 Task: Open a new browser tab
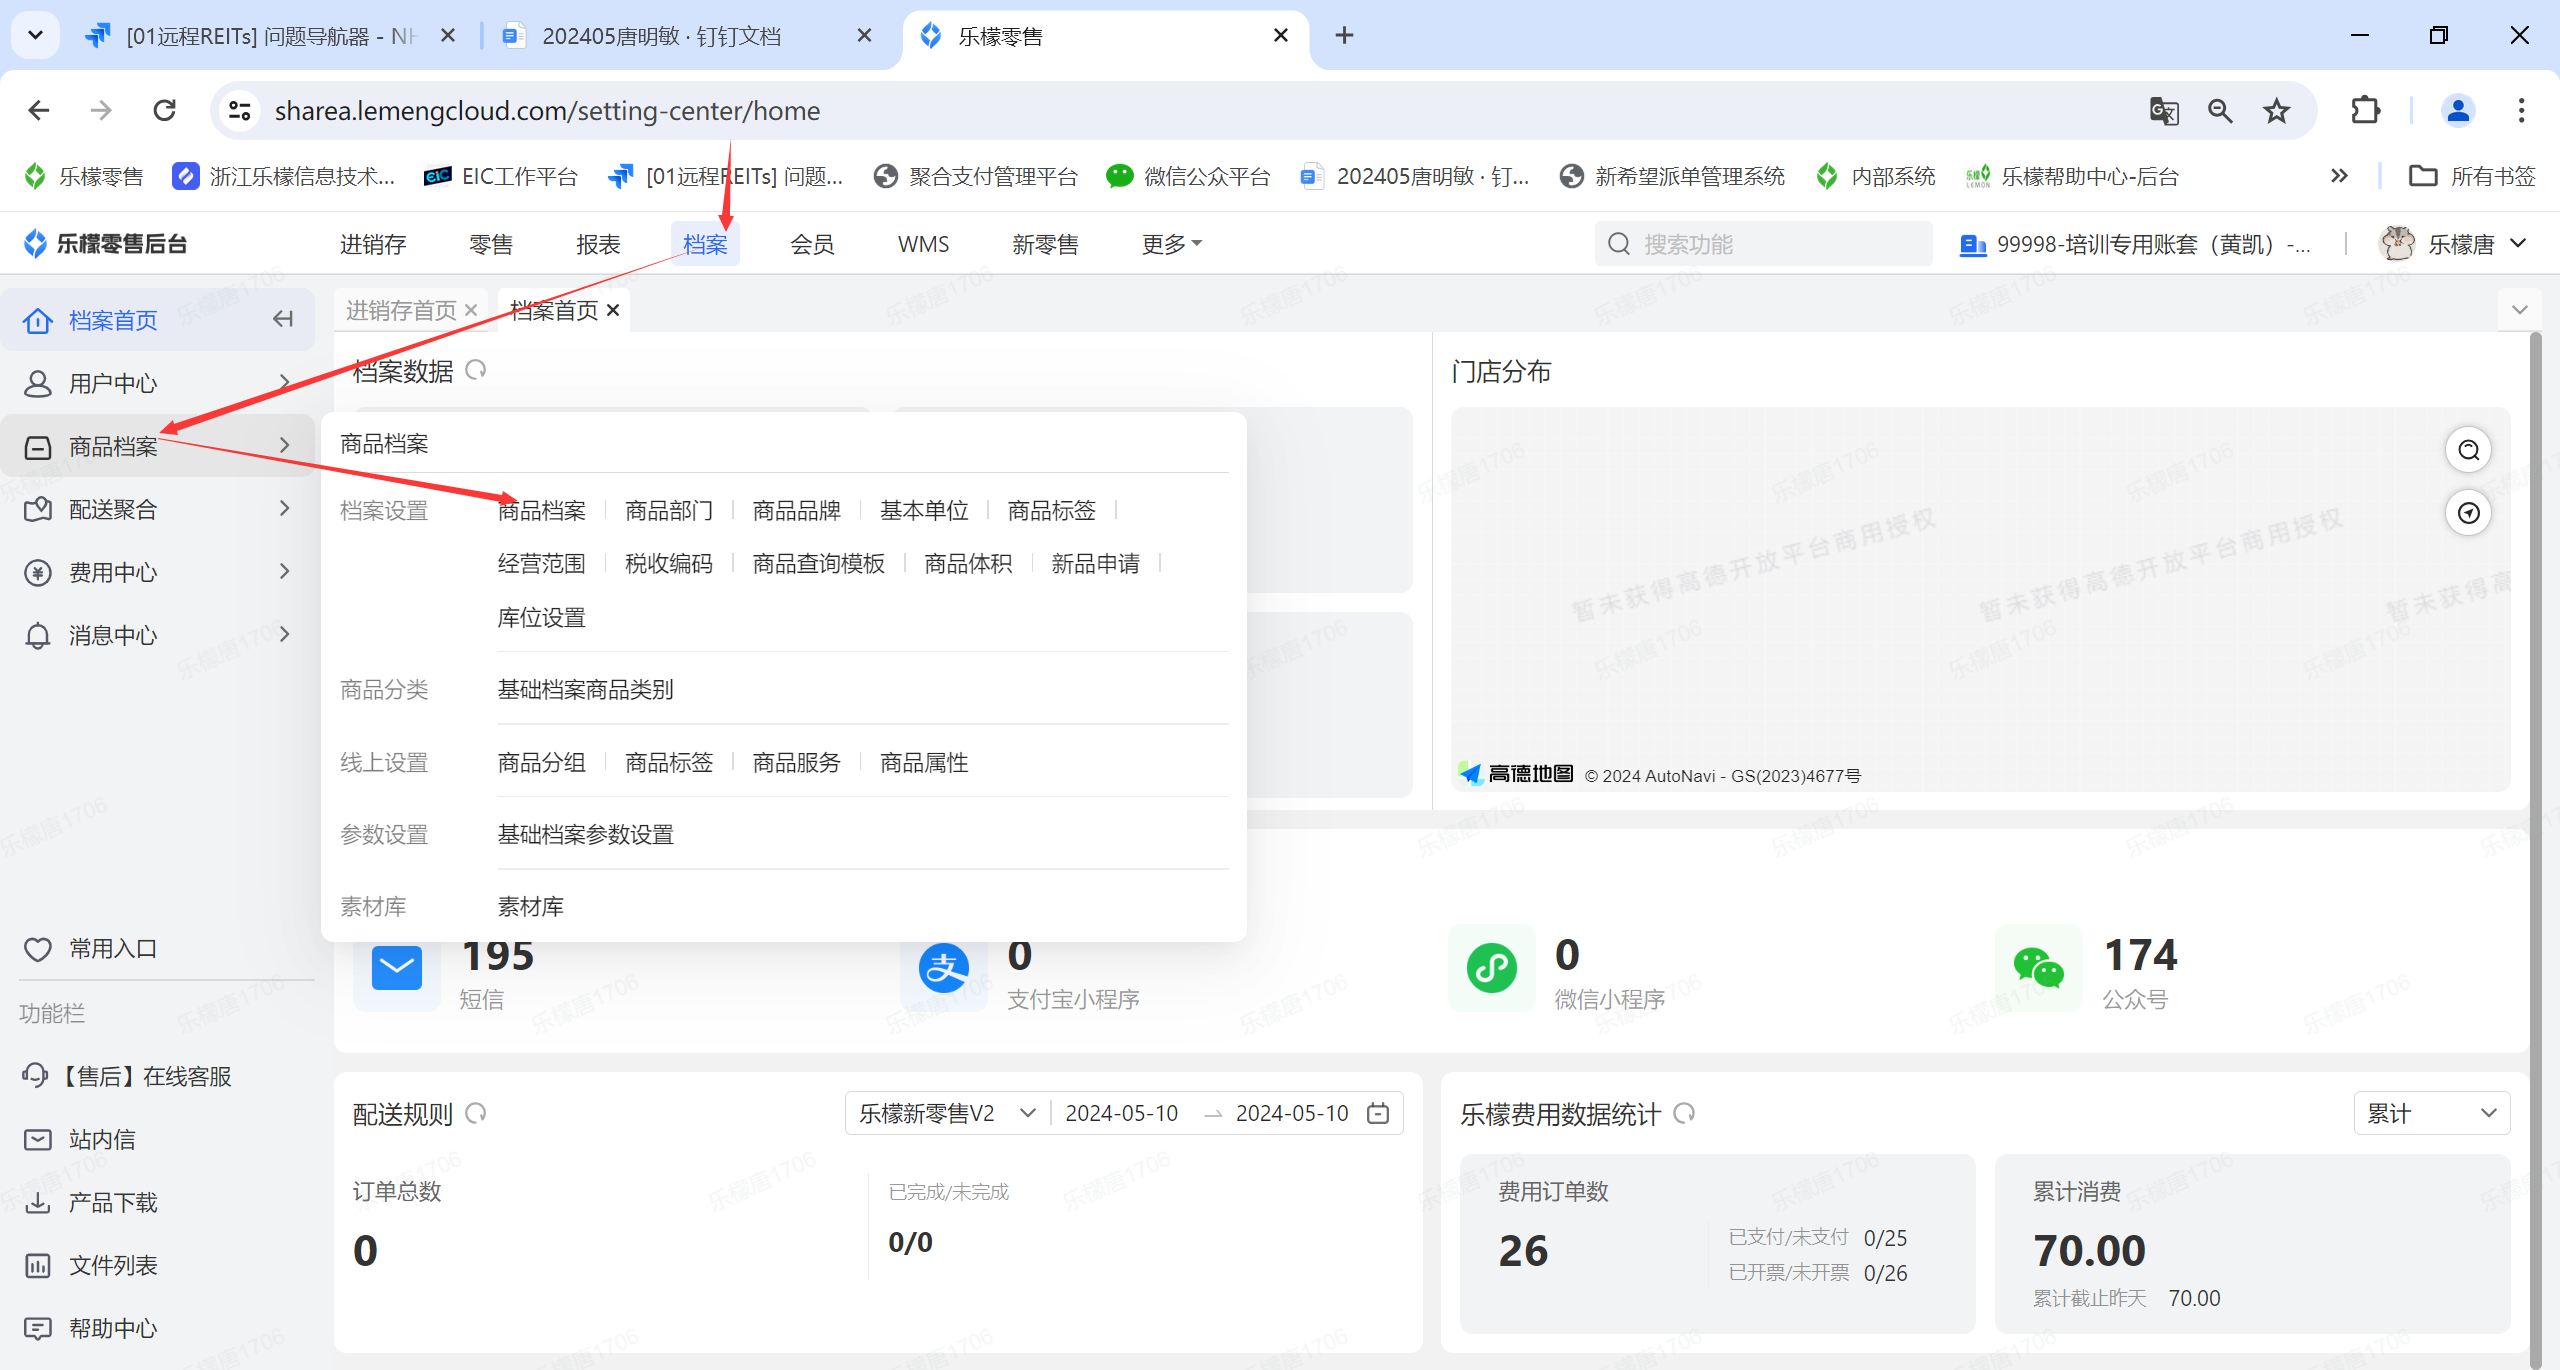[1344, 36]
